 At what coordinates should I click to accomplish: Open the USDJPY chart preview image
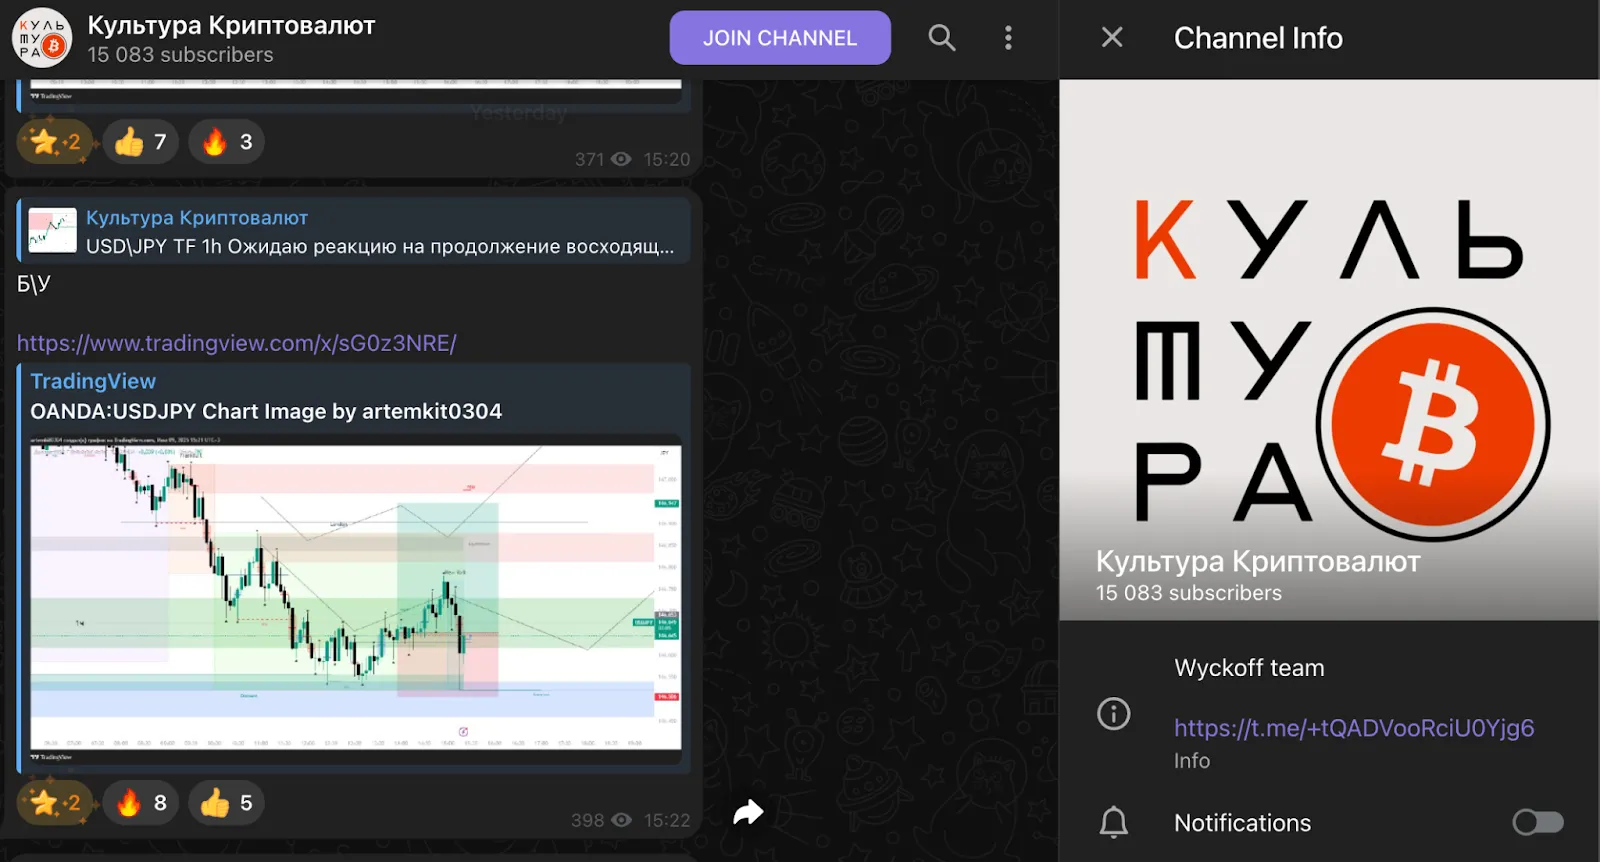[356, 599]
